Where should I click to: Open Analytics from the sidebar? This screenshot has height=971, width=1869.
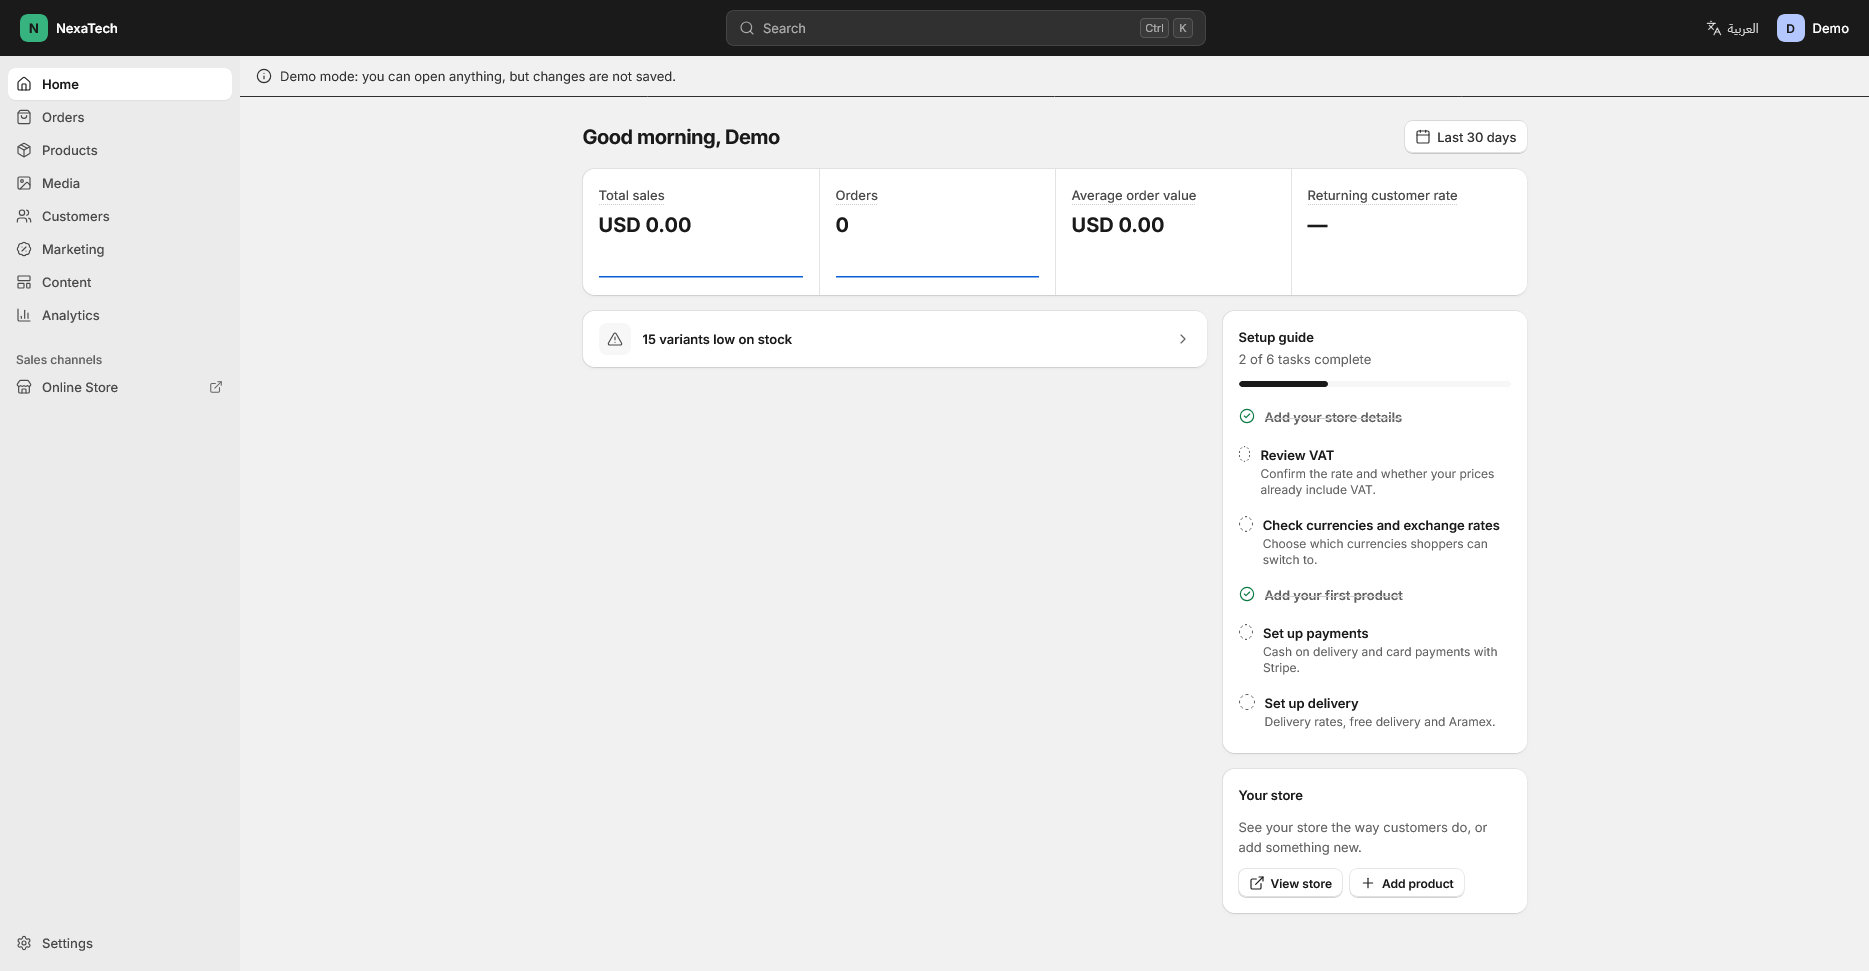coord(120,315)
